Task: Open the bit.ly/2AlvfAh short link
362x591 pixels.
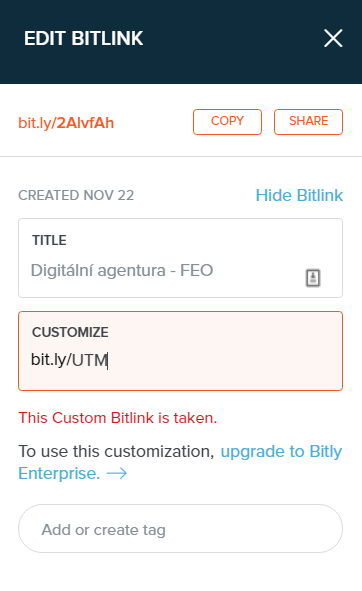Action: pos(66,123)
